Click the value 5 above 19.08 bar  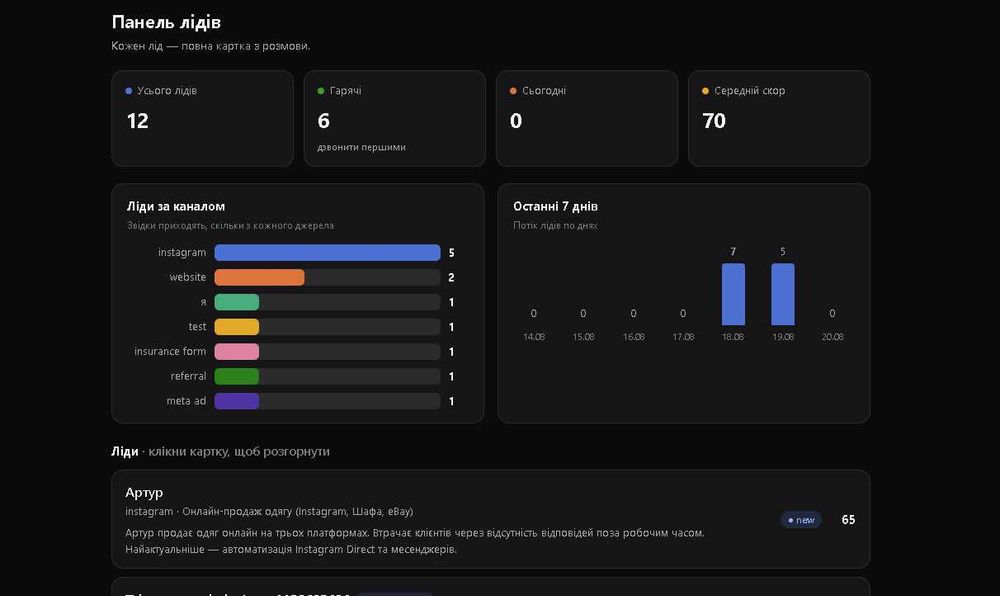click(783, 252)
